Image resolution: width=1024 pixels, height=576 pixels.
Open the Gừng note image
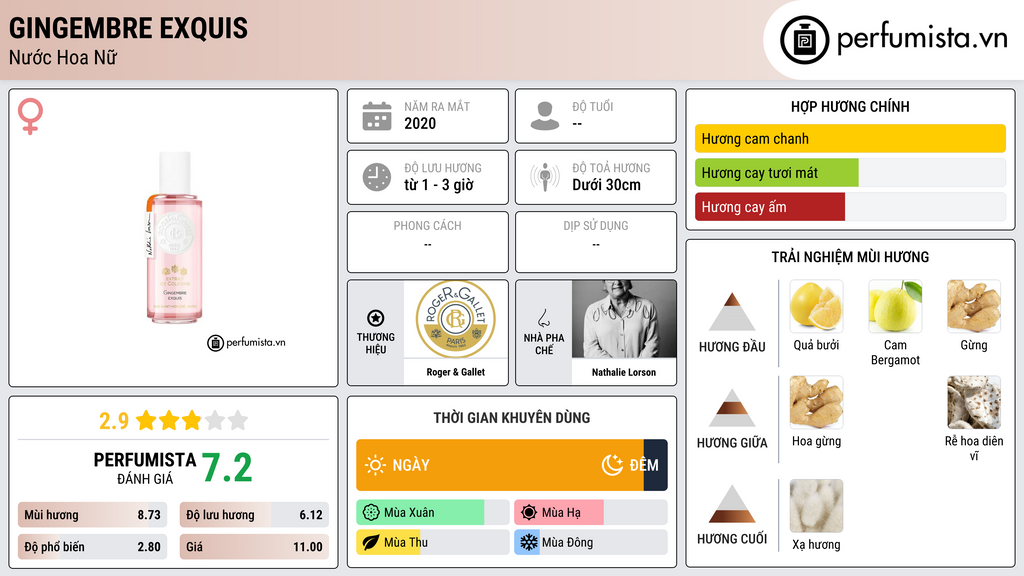point(974,306)
